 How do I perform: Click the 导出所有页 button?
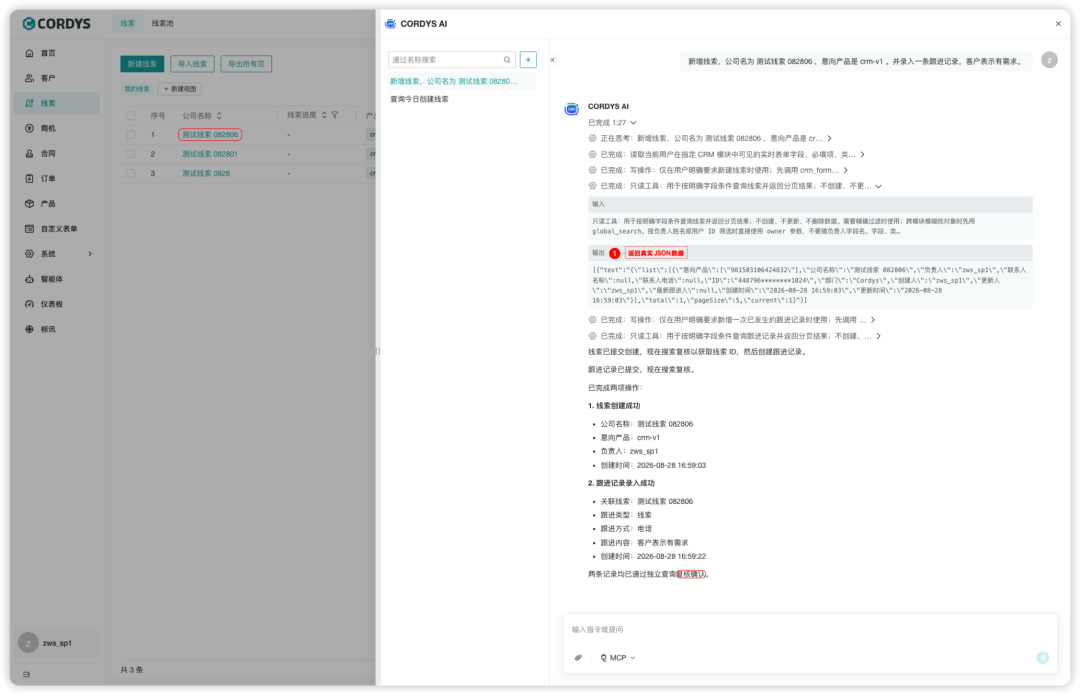[x=246, y=64]
